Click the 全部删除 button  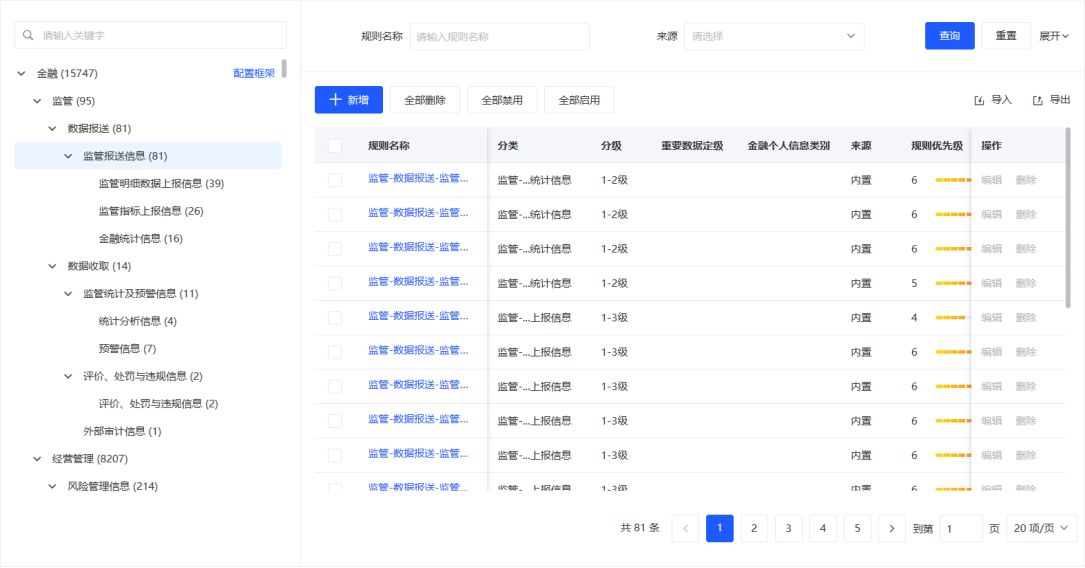[425, 100]
